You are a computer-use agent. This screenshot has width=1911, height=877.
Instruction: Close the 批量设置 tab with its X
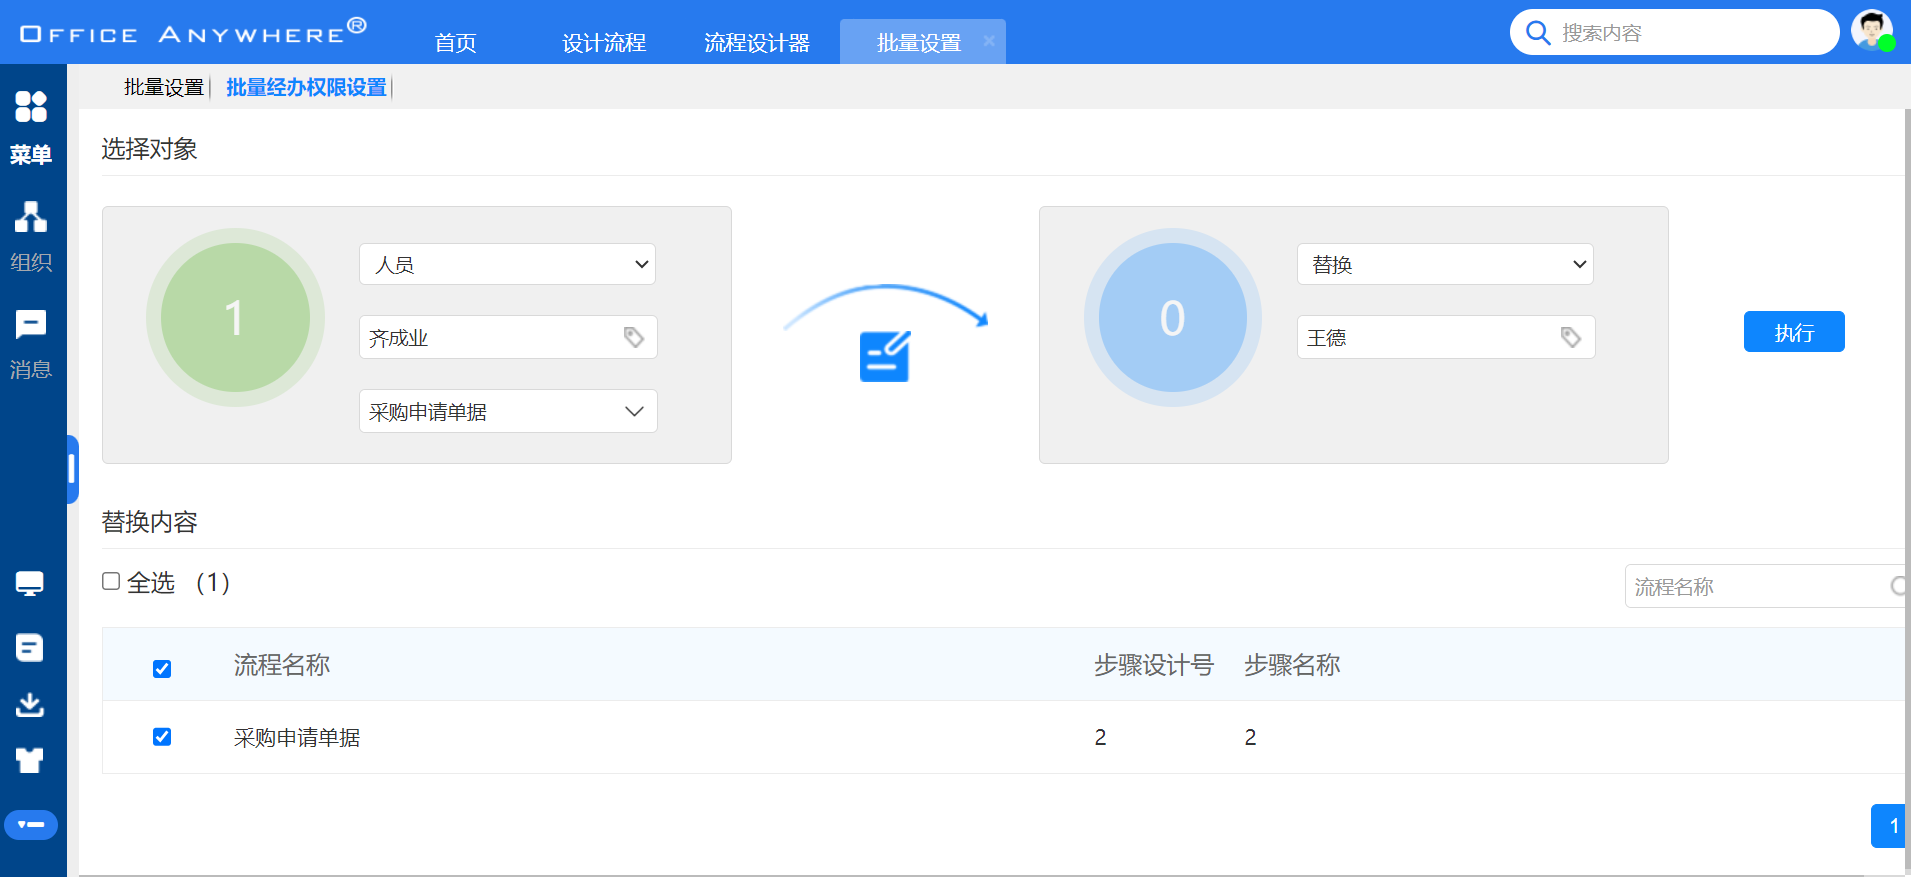989,41
